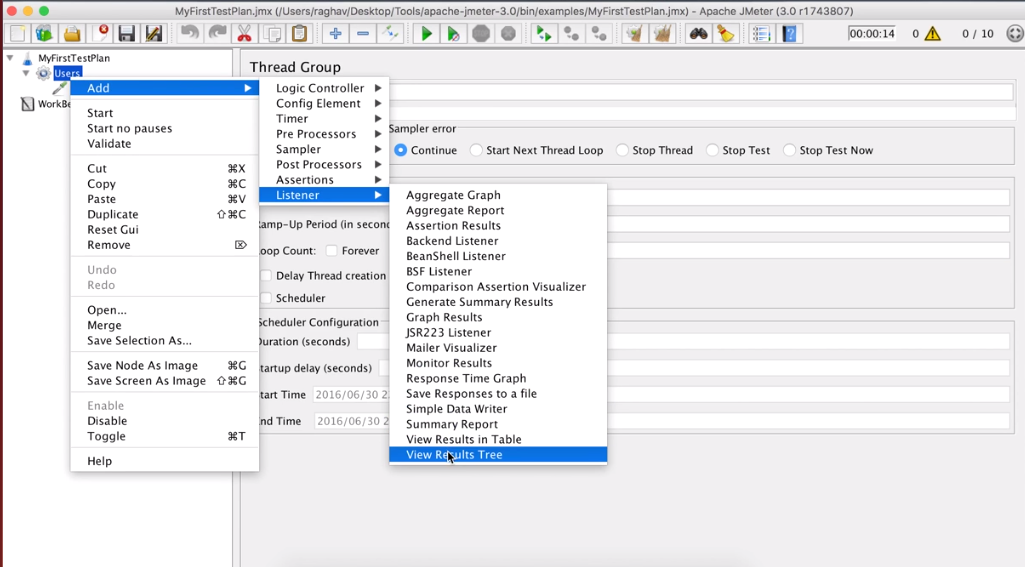1025x567 pixels.
Task: Open the Pre Processors submenu
Action: pyautogui.click(x=324, y=134)
